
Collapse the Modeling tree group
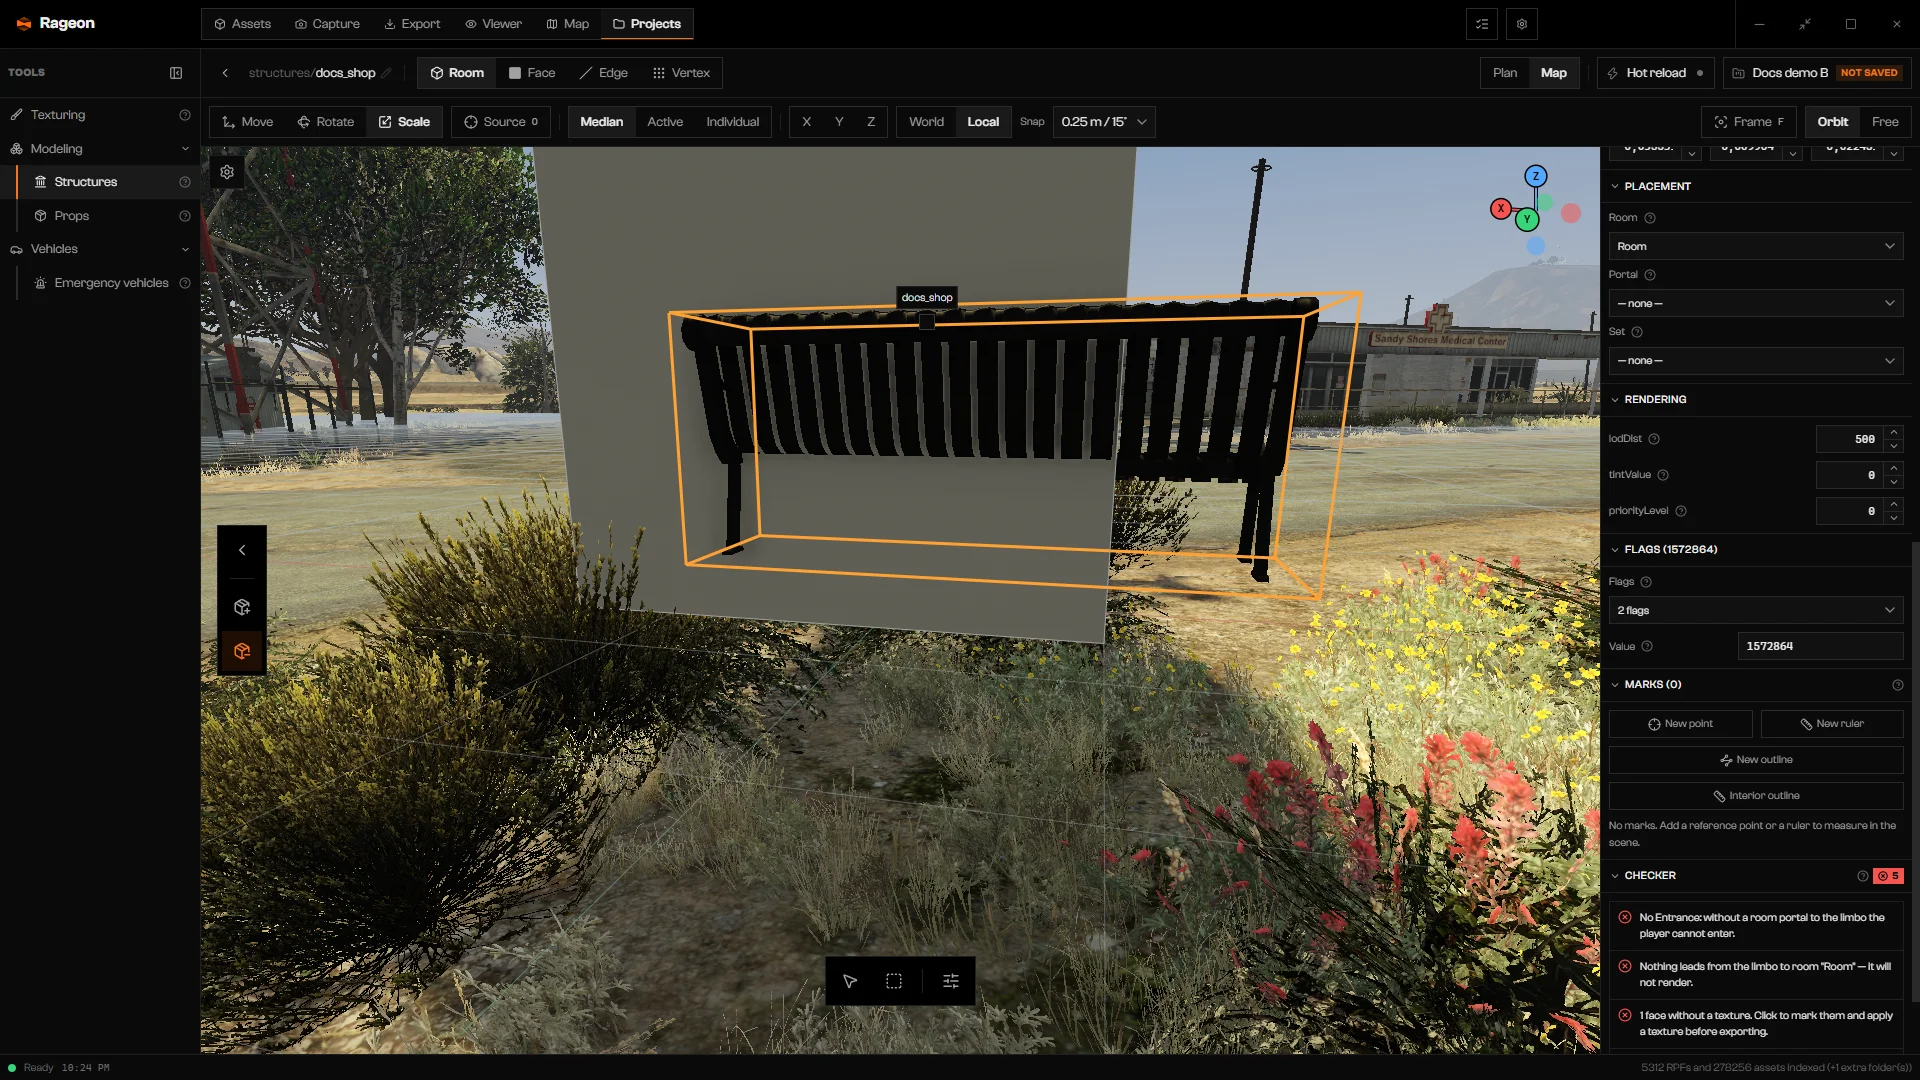point(185,149)
